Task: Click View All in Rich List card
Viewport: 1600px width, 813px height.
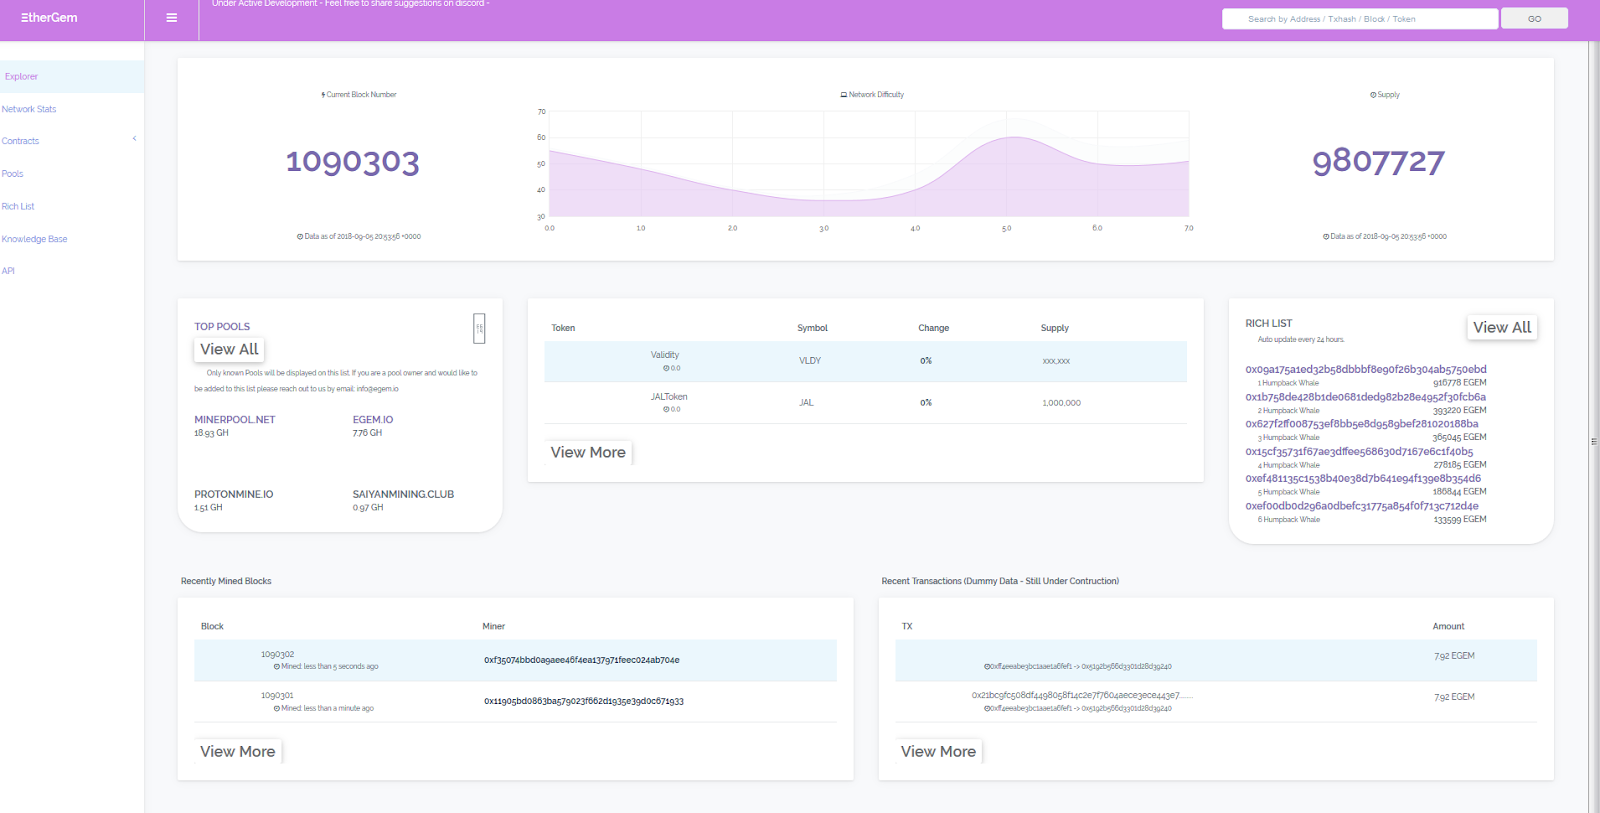Action: click(1502, 328)
